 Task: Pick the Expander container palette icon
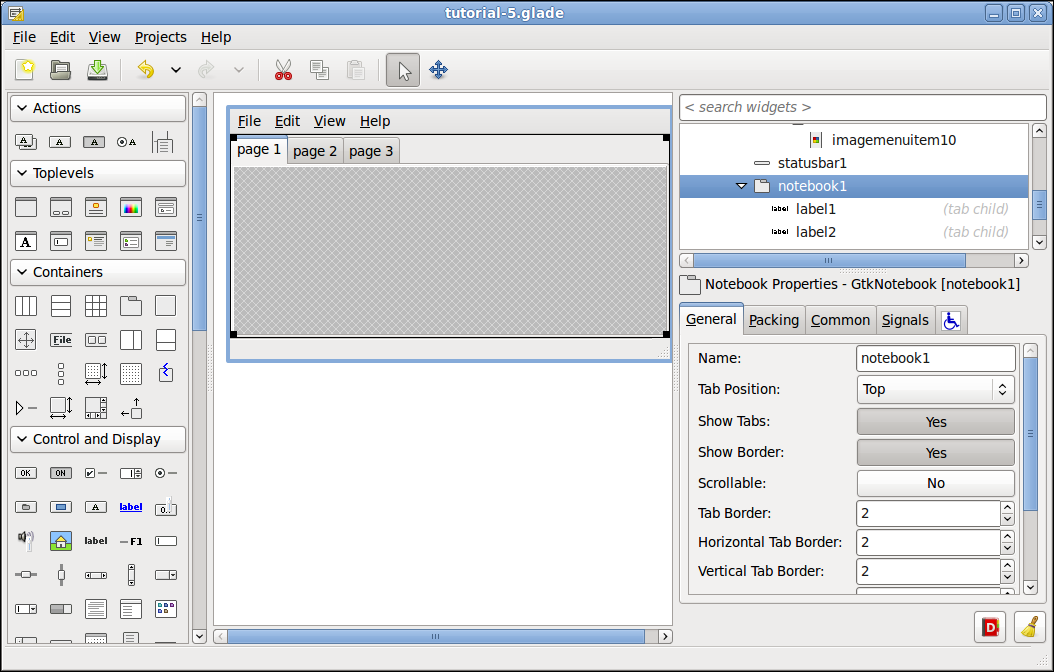tap(26, 408)
